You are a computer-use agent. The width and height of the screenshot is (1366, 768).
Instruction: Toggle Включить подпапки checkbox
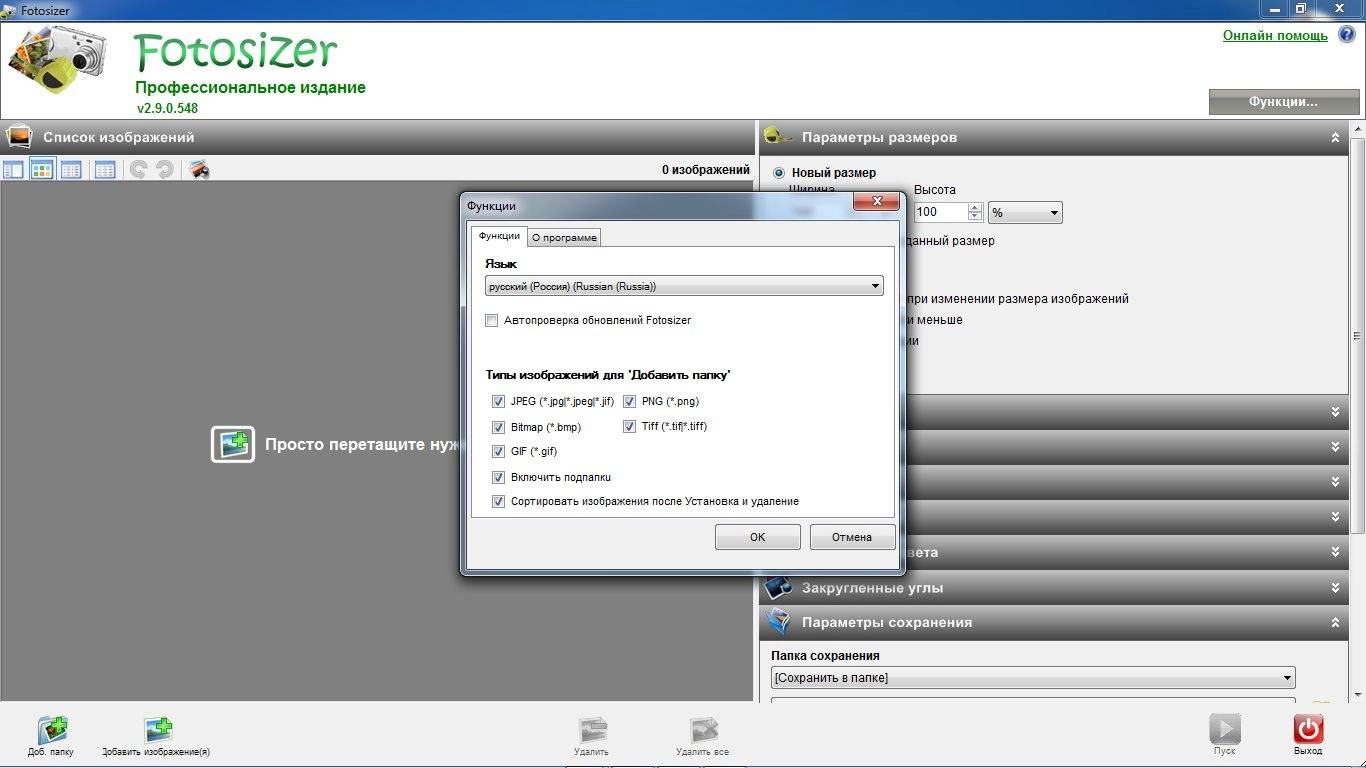click(498, 477)
